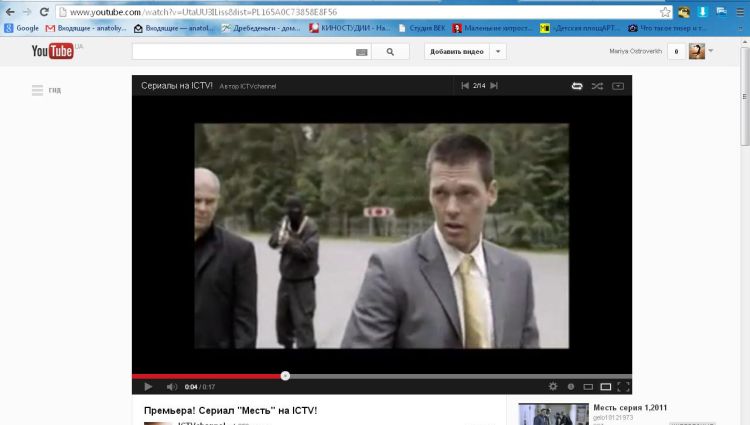Switch to small player size

click(588, 387)
